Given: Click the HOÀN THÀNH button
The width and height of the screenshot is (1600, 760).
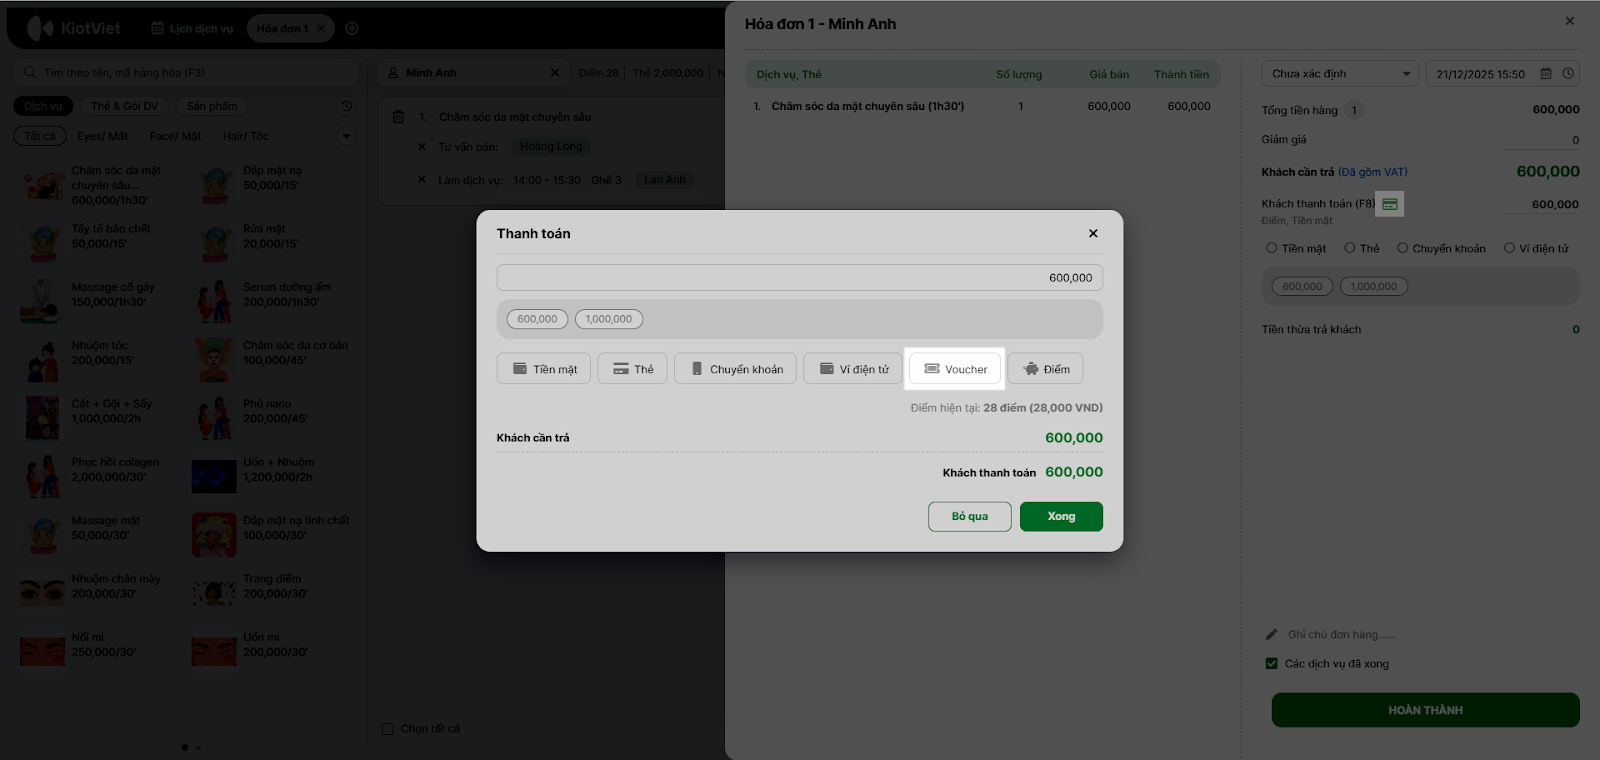Looking at the screenshot, I should click(x=1425, y=710).
